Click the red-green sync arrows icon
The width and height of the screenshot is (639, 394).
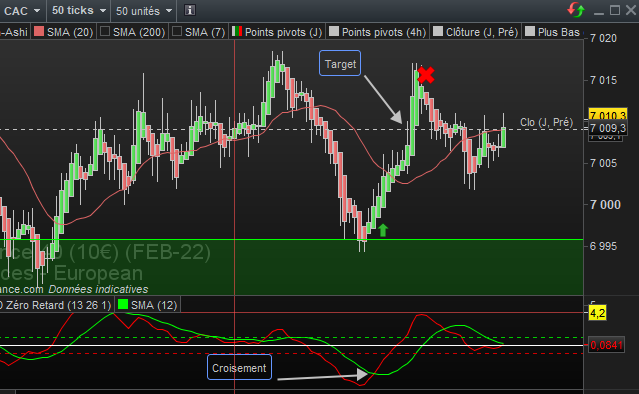[576, 10]
